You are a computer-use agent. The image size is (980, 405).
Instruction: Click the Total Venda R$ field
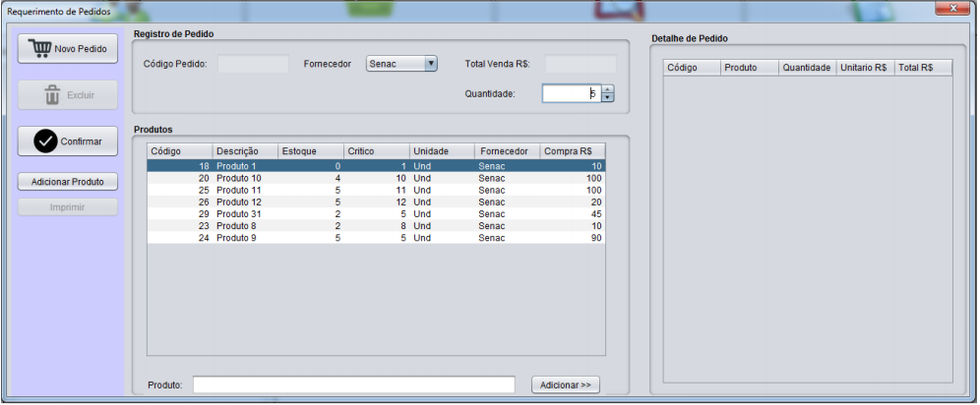(x=581, y=64)
